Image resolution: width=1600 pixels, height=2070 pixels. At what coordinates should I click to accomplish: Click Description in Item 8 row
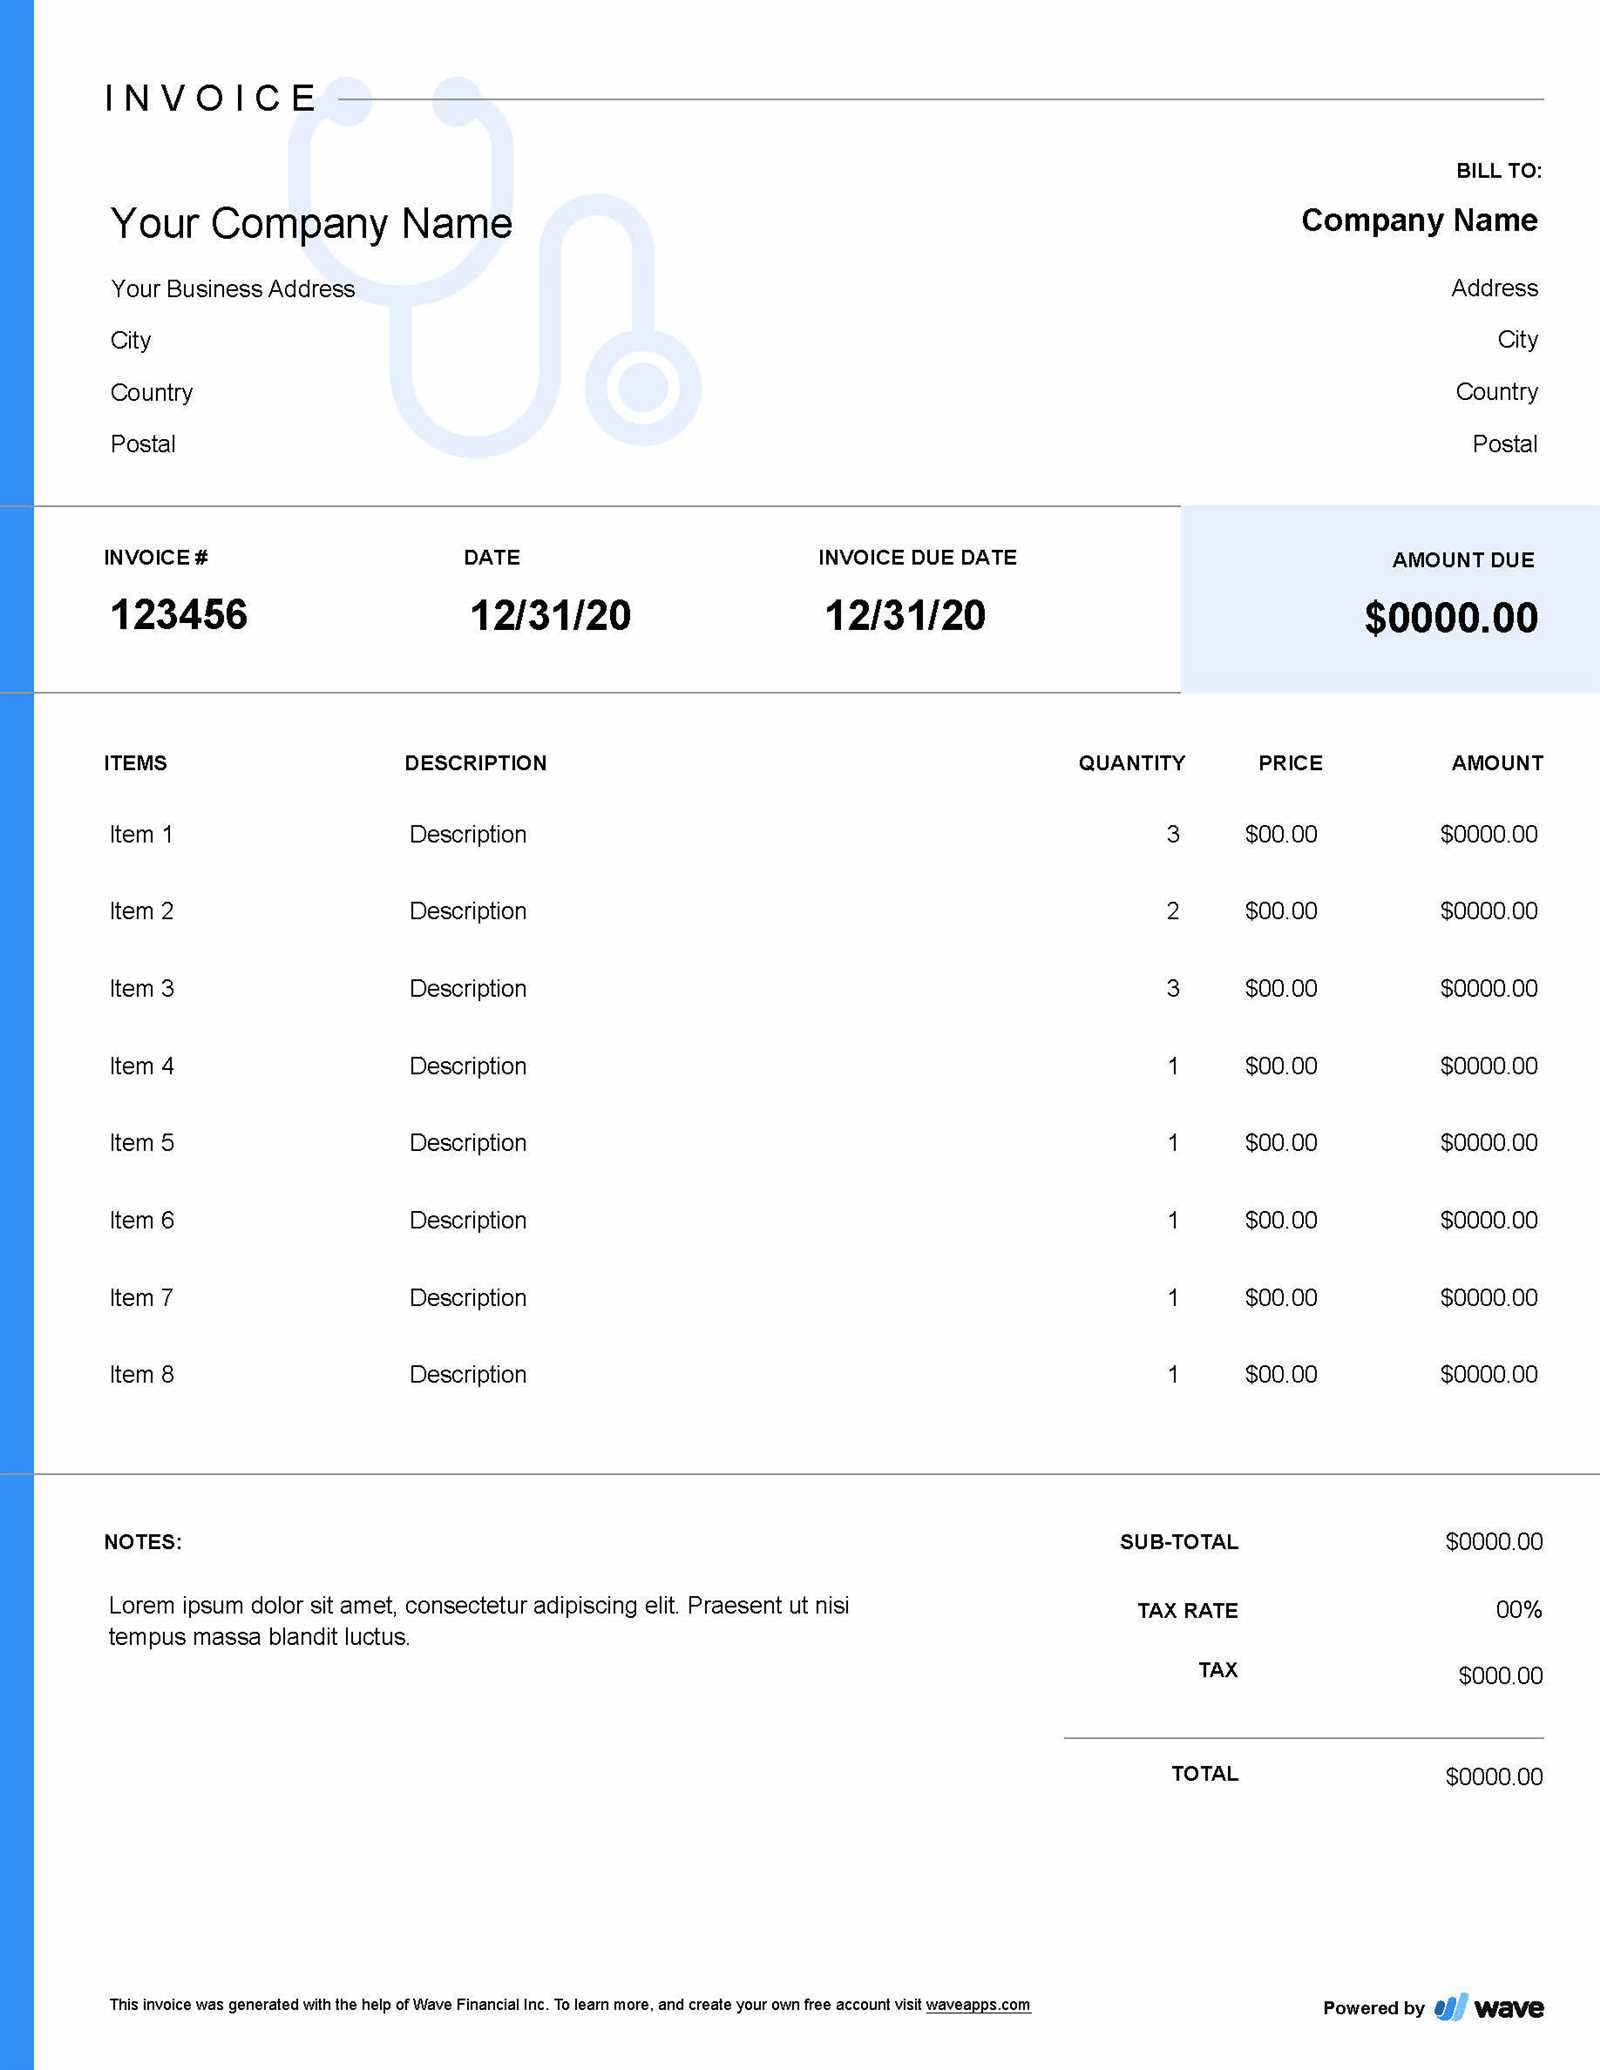(x=468, y=1375)
